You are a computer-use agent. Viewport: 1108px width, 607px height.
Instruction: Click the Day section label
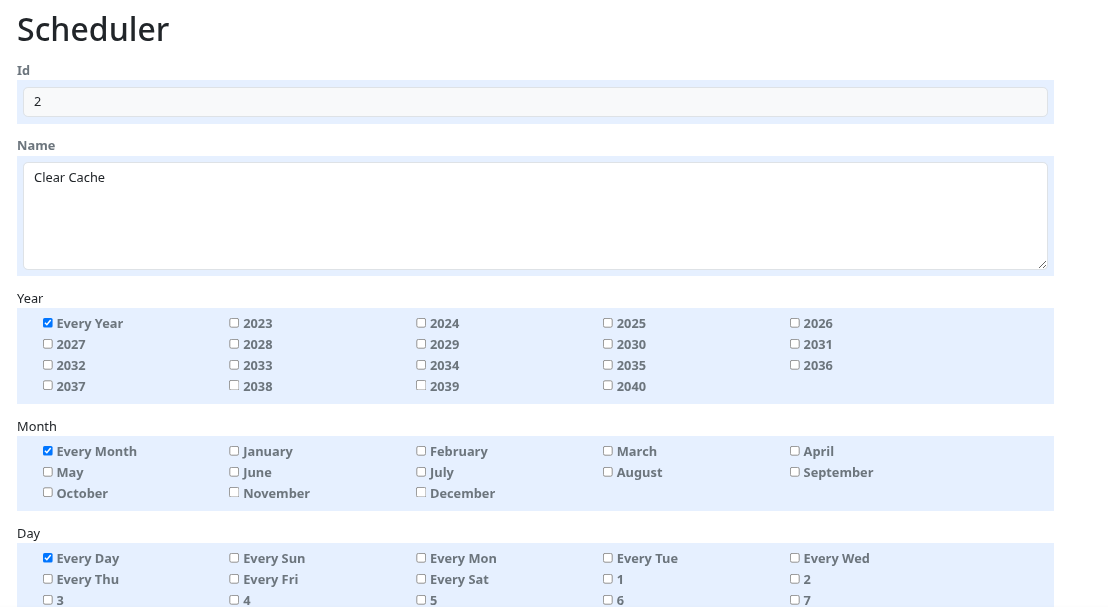pyautogui.click(x=28, y=534)
